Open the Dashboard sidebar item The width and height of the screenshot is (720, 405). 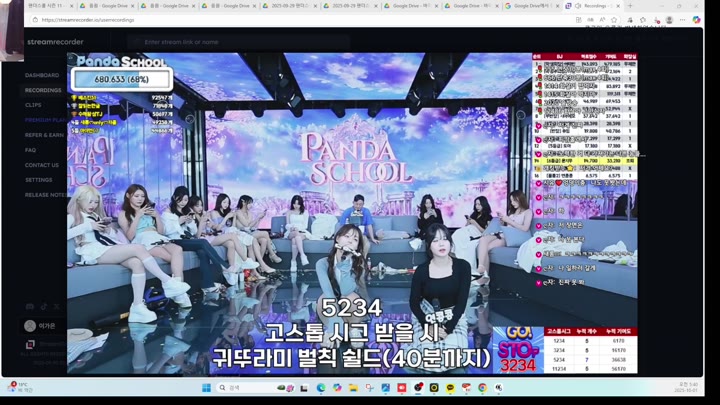click(42, 75)
